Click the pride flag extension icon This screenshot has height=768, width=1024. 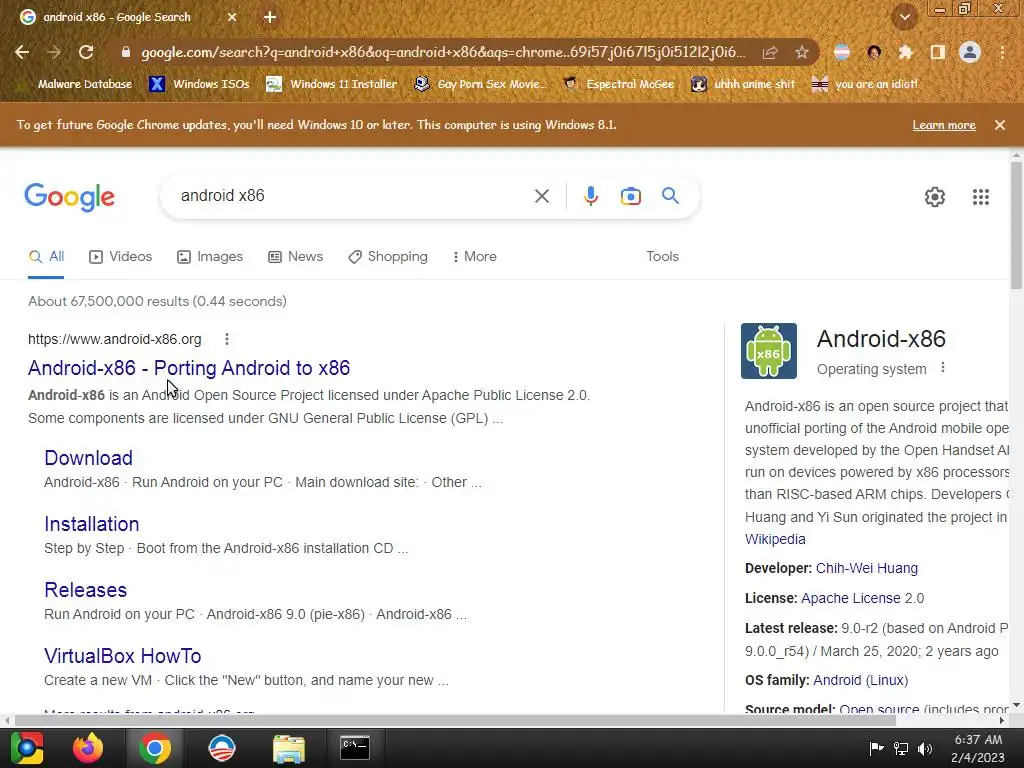[842, 52]
